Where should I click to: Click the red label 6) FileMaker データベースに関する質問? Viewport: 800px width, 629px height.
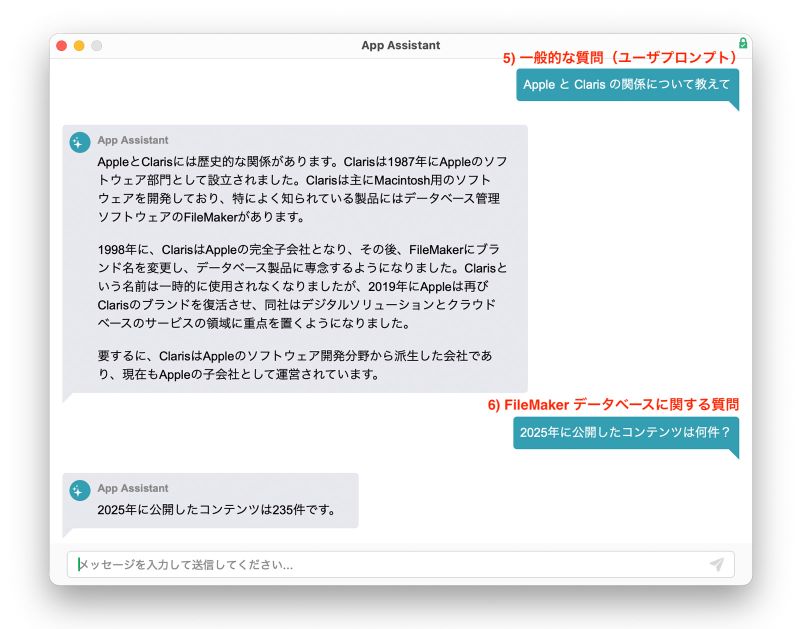(613, 405)
